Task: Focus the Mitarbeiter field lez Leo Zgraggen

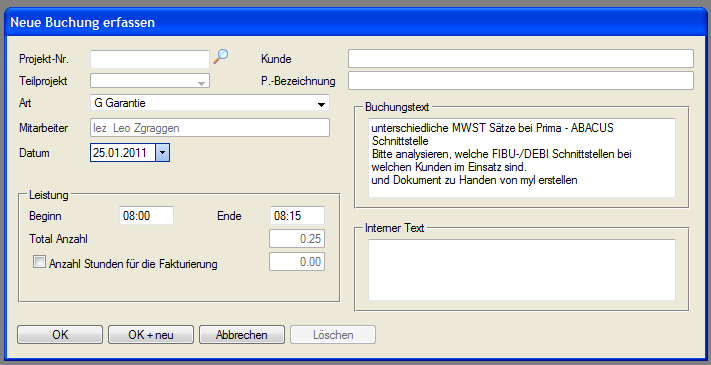Action: pos(210,128)
